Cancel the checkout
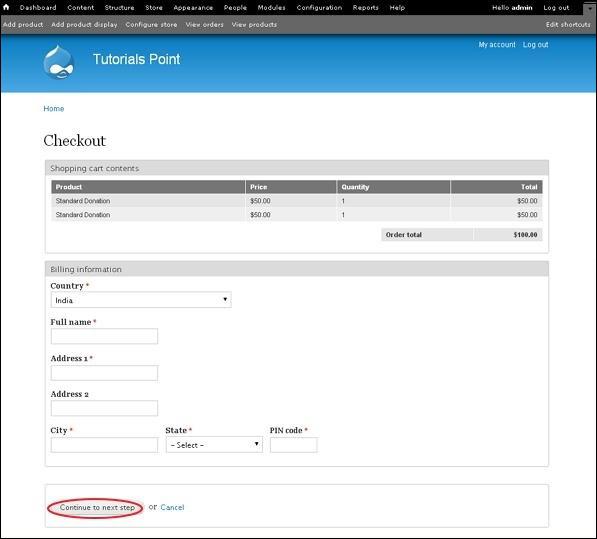Screen dimensions: 597x539 click(172, 507)
